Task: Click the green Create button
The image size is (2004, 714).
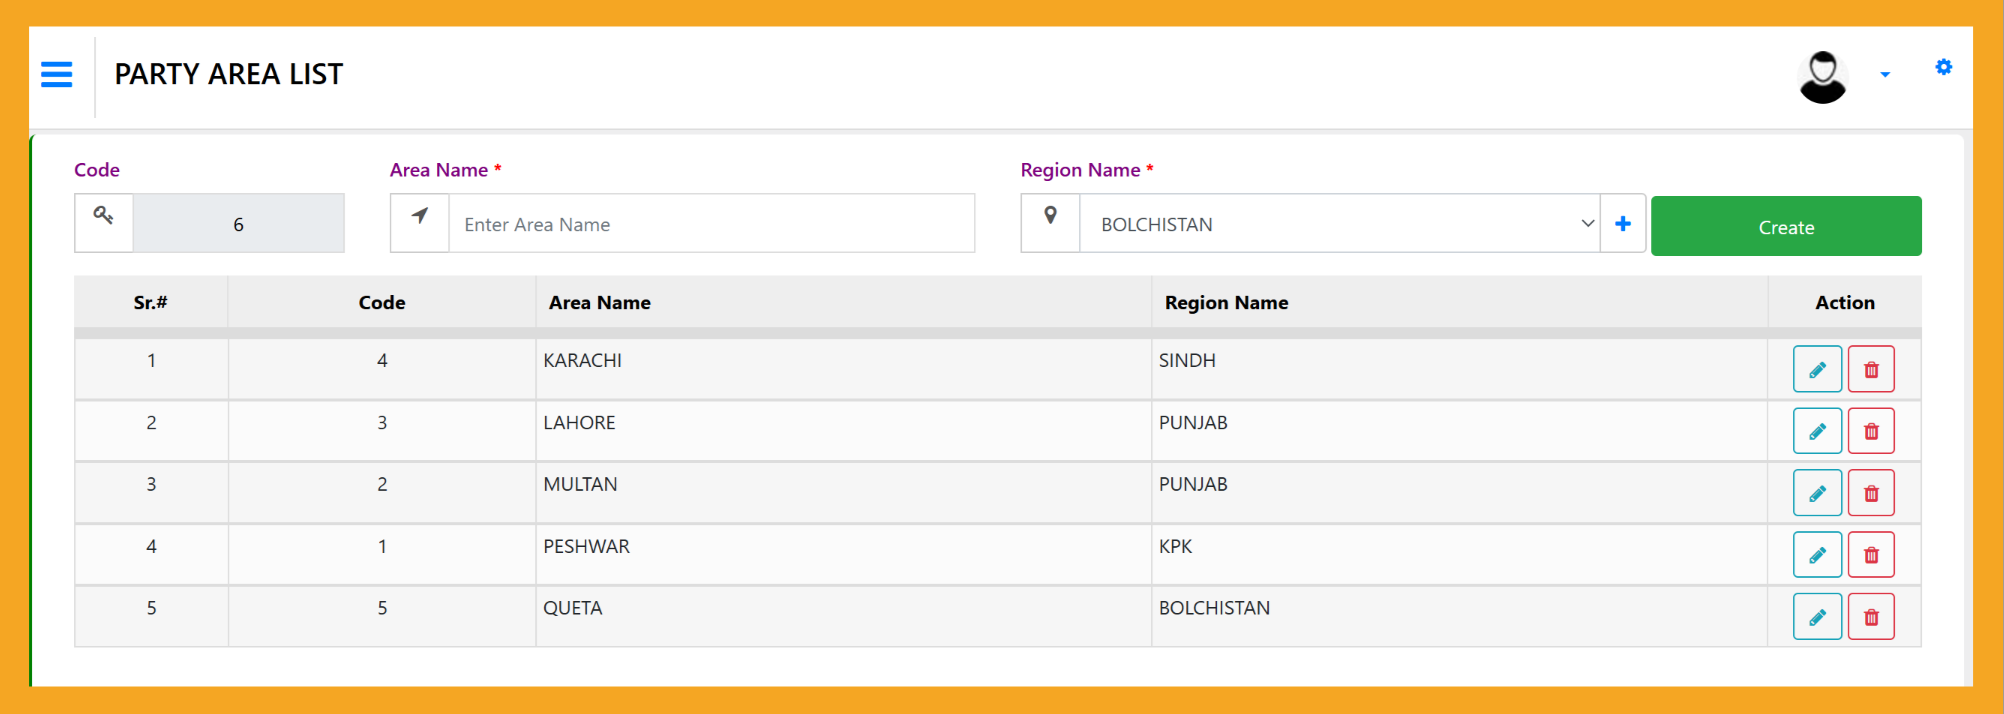Action: (x=1785, y=227)
